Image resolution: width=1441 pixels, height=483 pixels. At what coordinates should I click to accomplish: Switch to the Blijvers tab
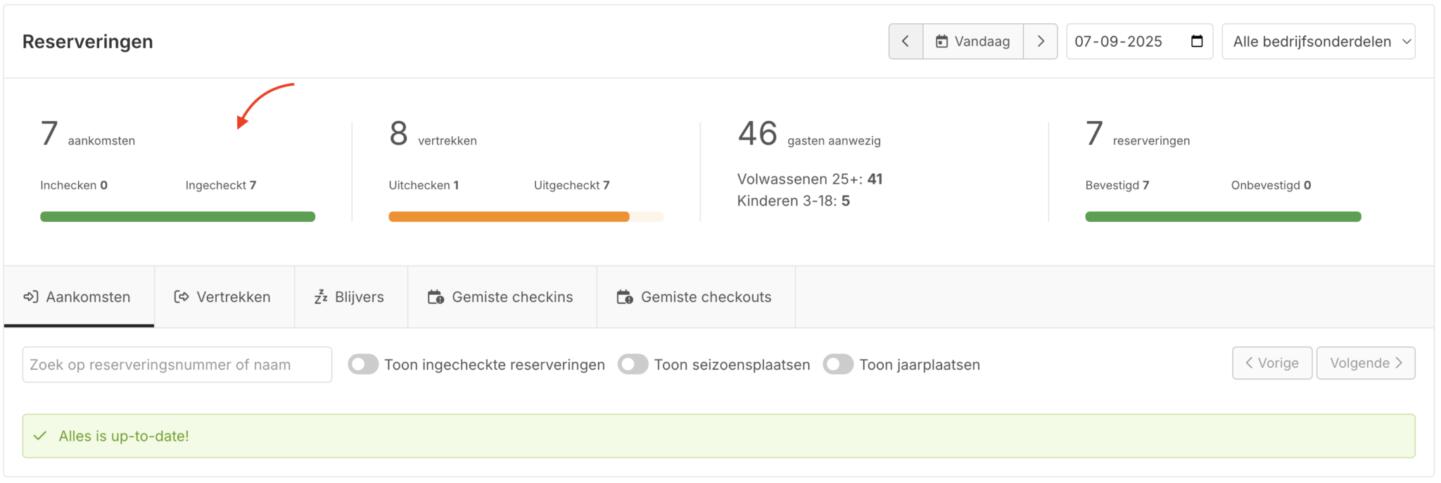click(x=350, y=297)
